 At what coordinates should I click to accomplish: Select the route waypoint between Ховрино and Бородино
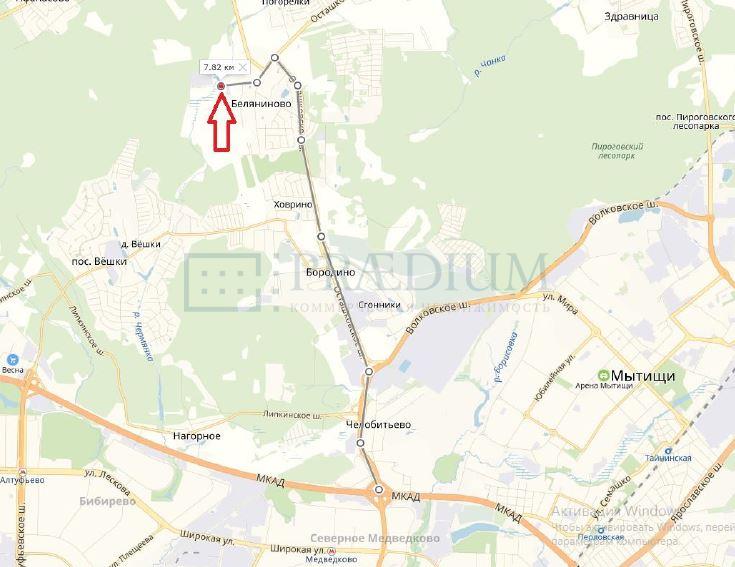tap(321, 237)
